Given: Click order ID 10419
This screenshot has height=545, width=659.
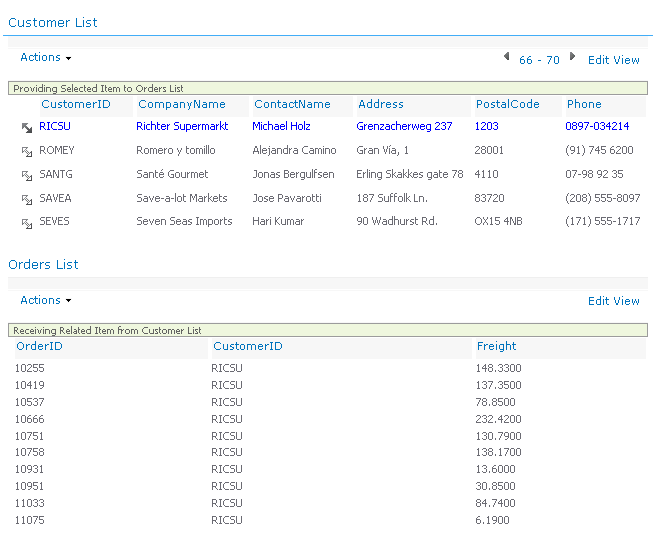Looking at the screenshot, I should (x=29, y=385).
